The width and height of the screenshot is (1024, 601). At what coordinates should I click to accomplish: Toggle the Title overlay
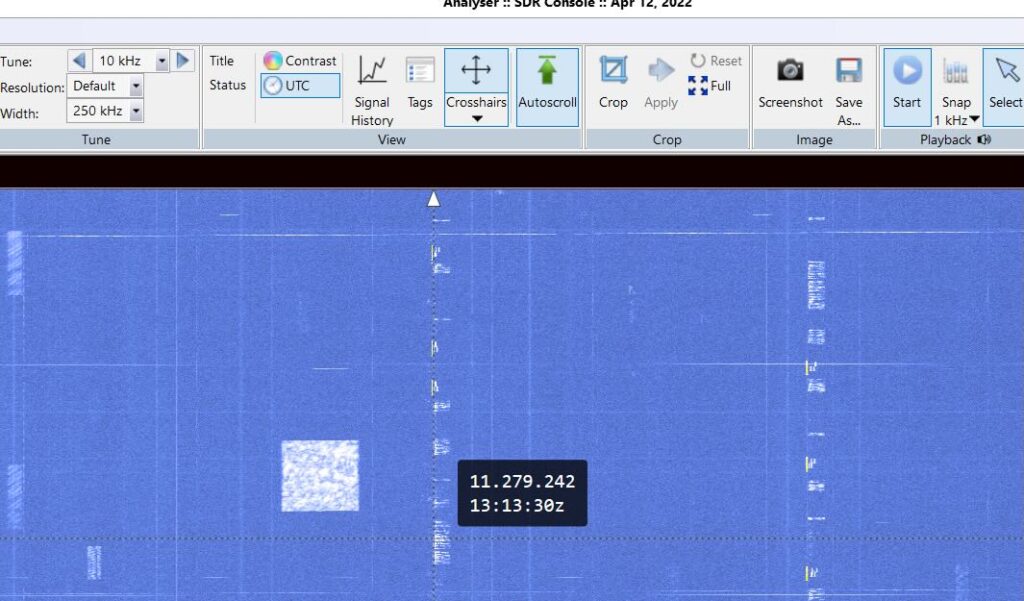(227, 61)
